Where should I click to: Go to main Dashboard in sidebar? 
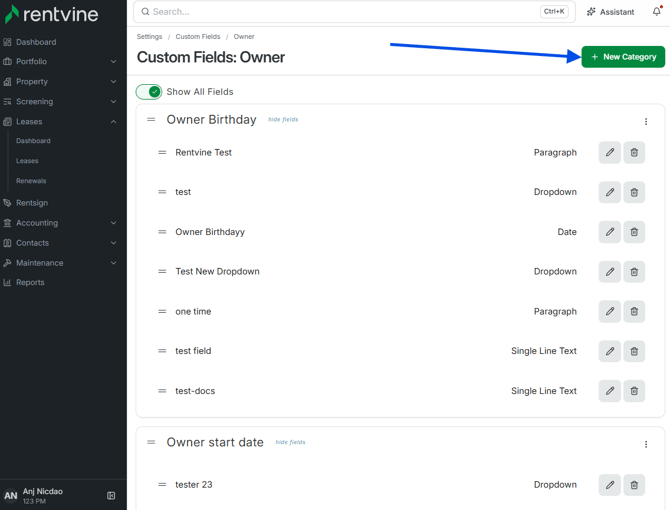click(x=36, y=42)
